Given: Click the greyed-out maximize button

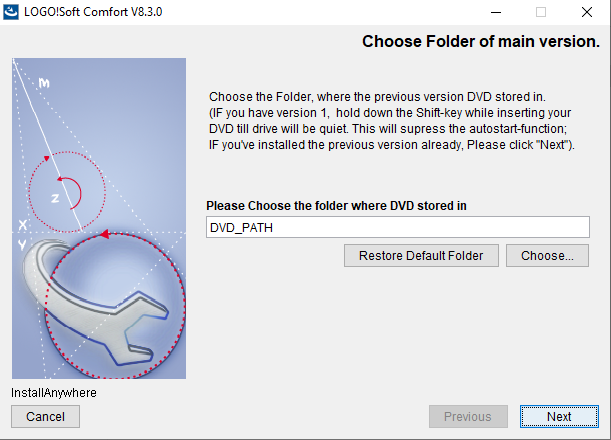Looking at the screenshot, I should click(x=541, y=12).
